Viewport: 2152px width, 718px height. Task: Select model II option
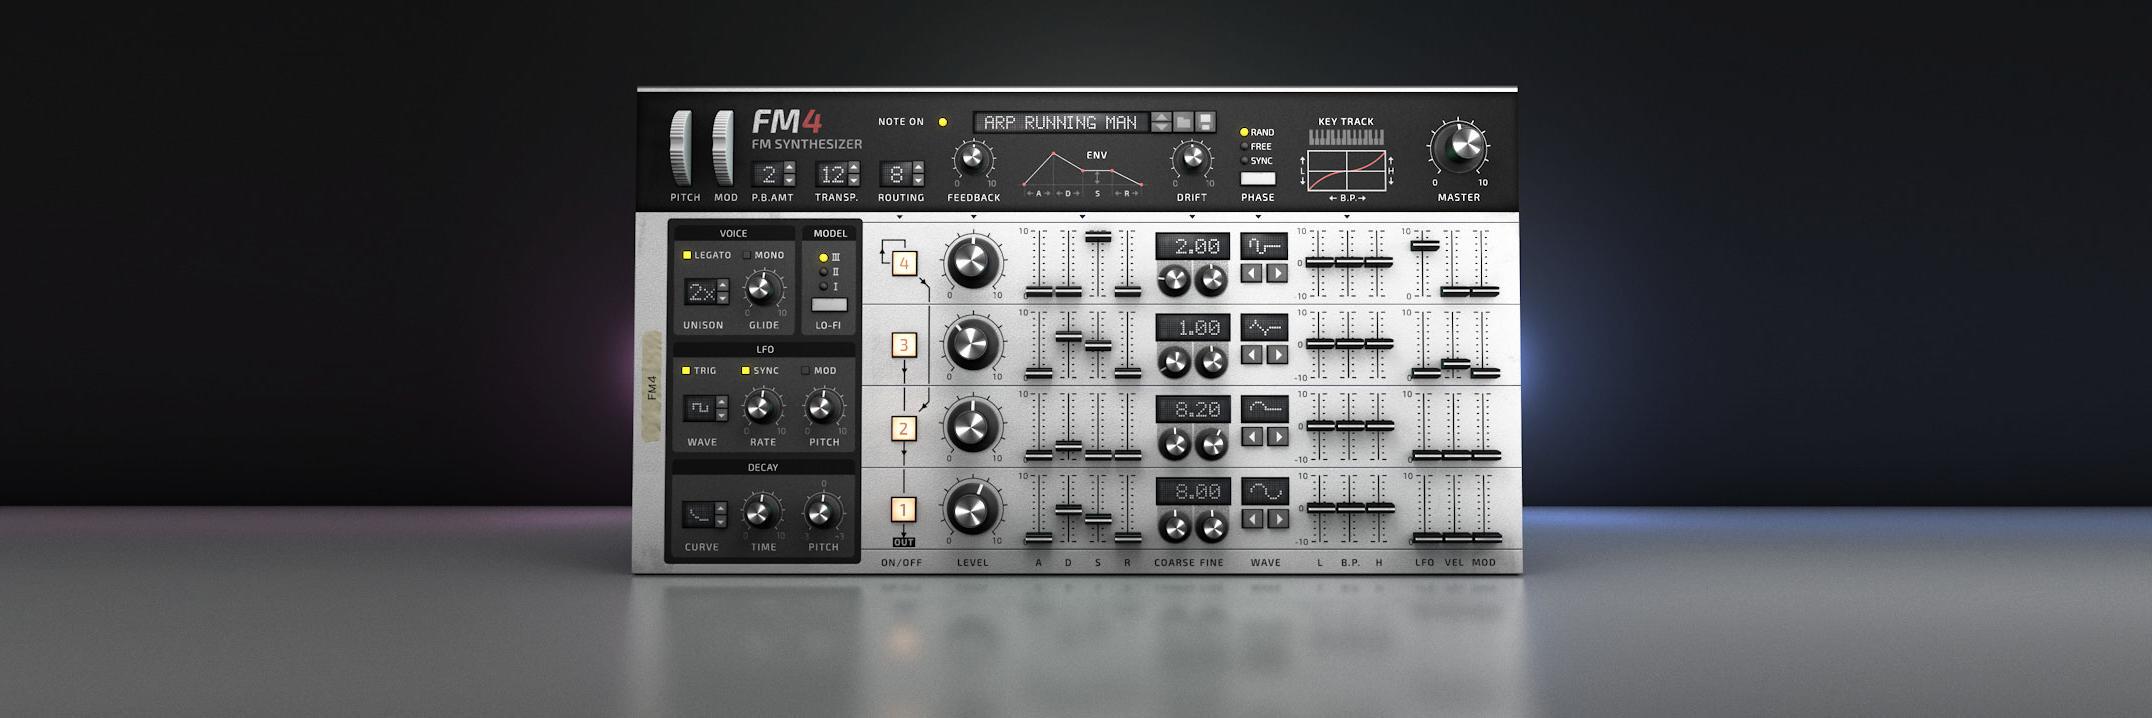pos(829,271)
